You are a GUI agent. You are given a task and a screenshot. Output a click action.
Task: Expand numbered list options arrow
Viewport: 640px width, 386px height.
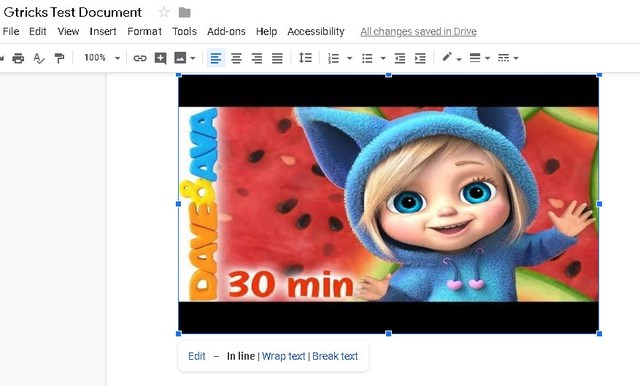point(349,58)
